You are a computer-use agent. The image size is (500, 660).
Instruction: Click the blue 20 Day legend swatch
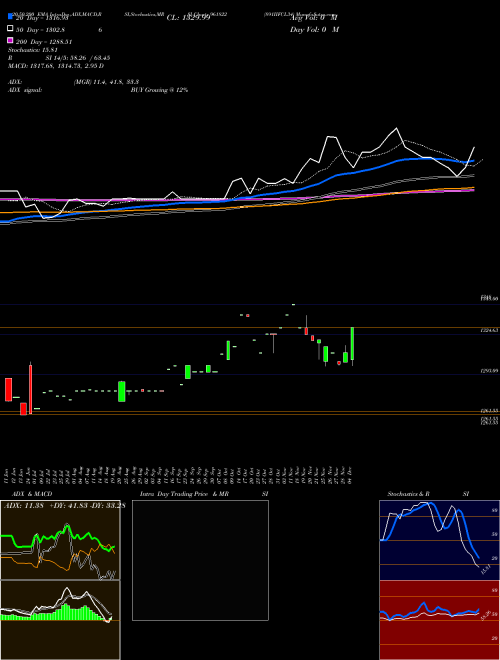pyautogui.click(x=10, y=17)
